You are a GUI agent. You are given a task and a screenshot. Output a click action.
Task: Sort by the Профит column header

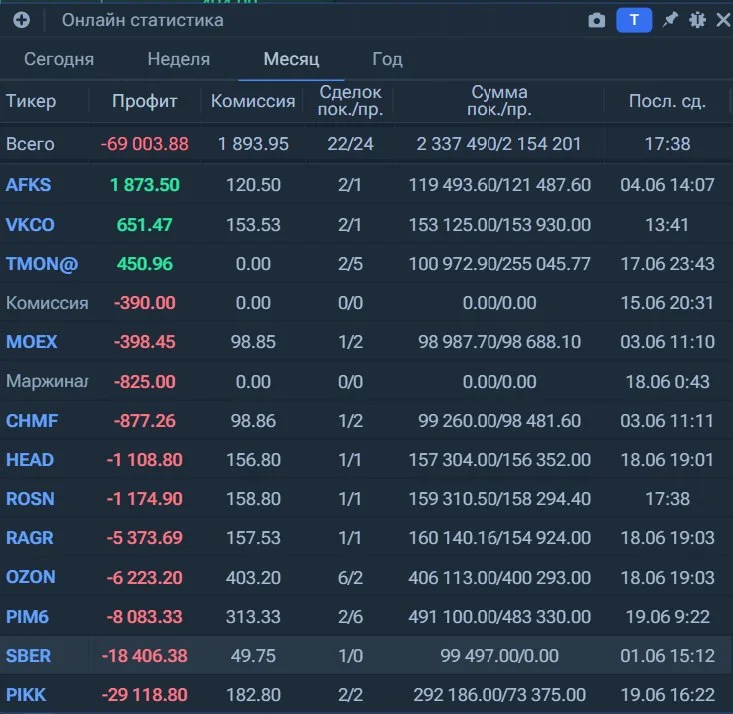click(x=144, y=101)
